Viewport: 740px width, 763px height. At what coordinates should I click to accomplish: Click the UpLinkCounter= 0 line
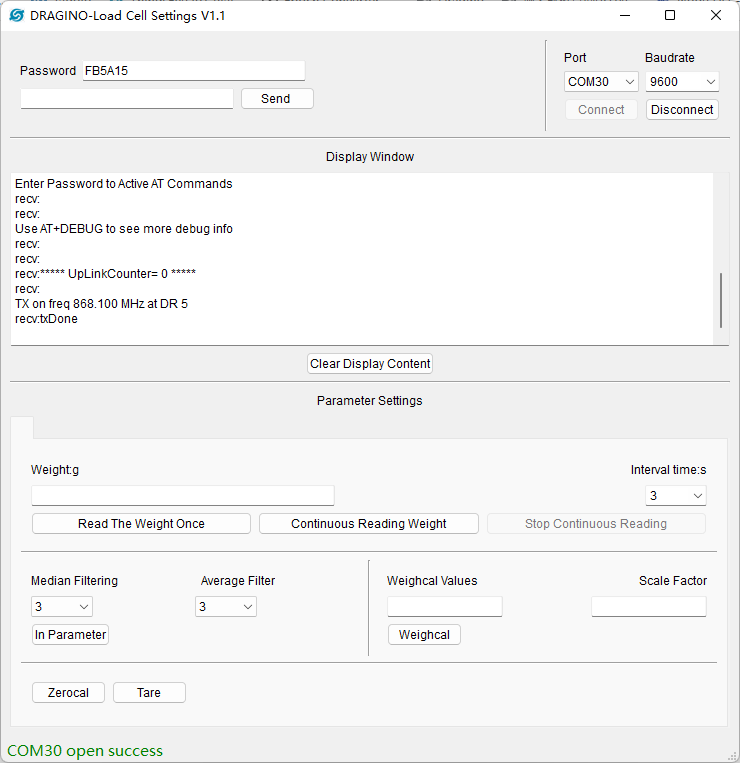click(x=105, y=274)
